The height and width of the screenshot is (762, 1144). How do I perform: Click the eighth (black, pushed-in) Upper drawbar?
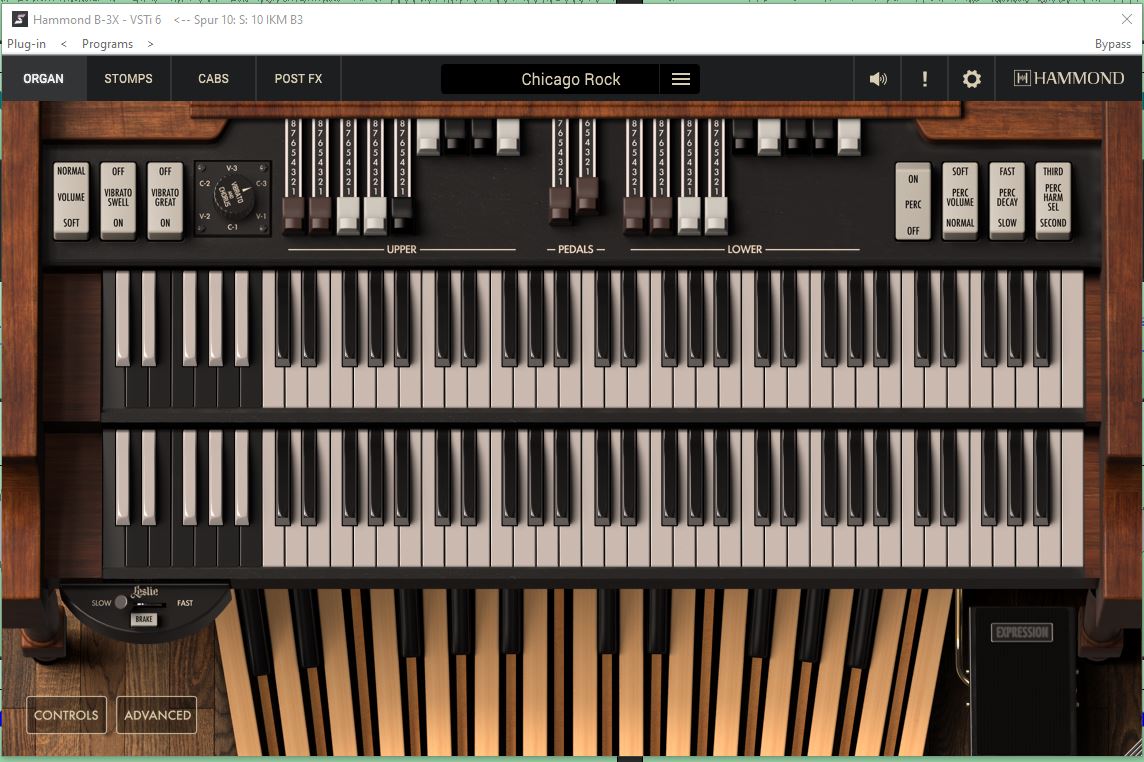pyautogui.click(x=482, y=136)
